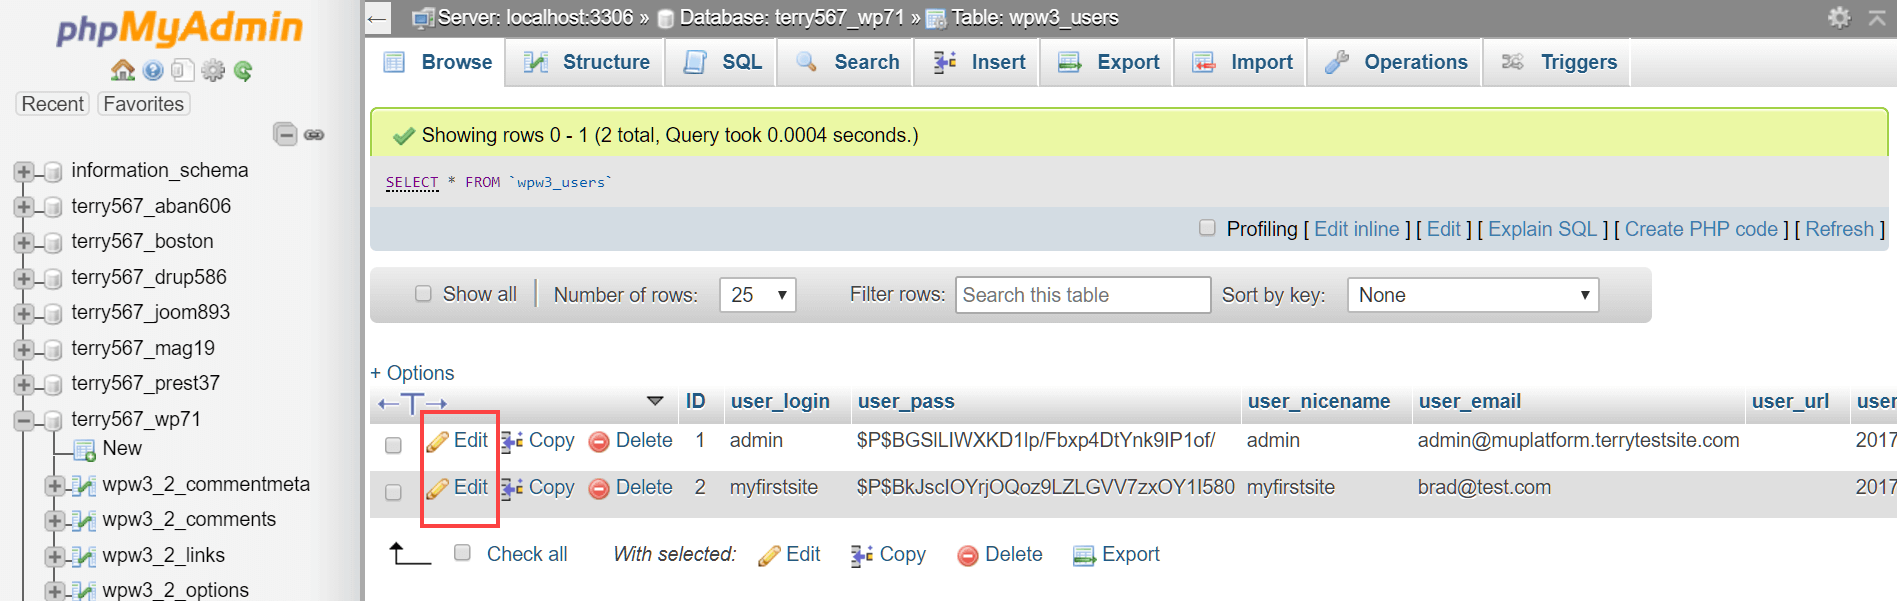Expand the terry567_boston database node
This screenshot has width=1897, height=601.
[x=24, y=243]
